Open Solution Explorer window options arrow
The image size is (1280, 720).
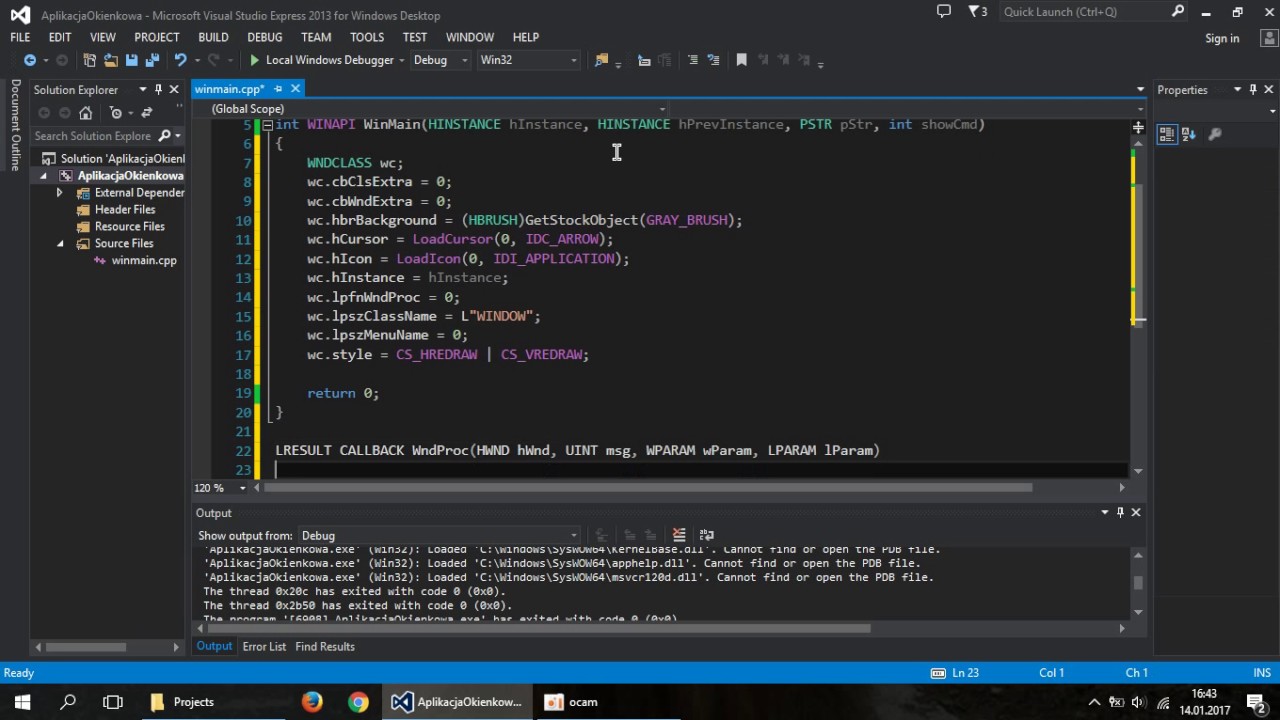click(142, 89)
